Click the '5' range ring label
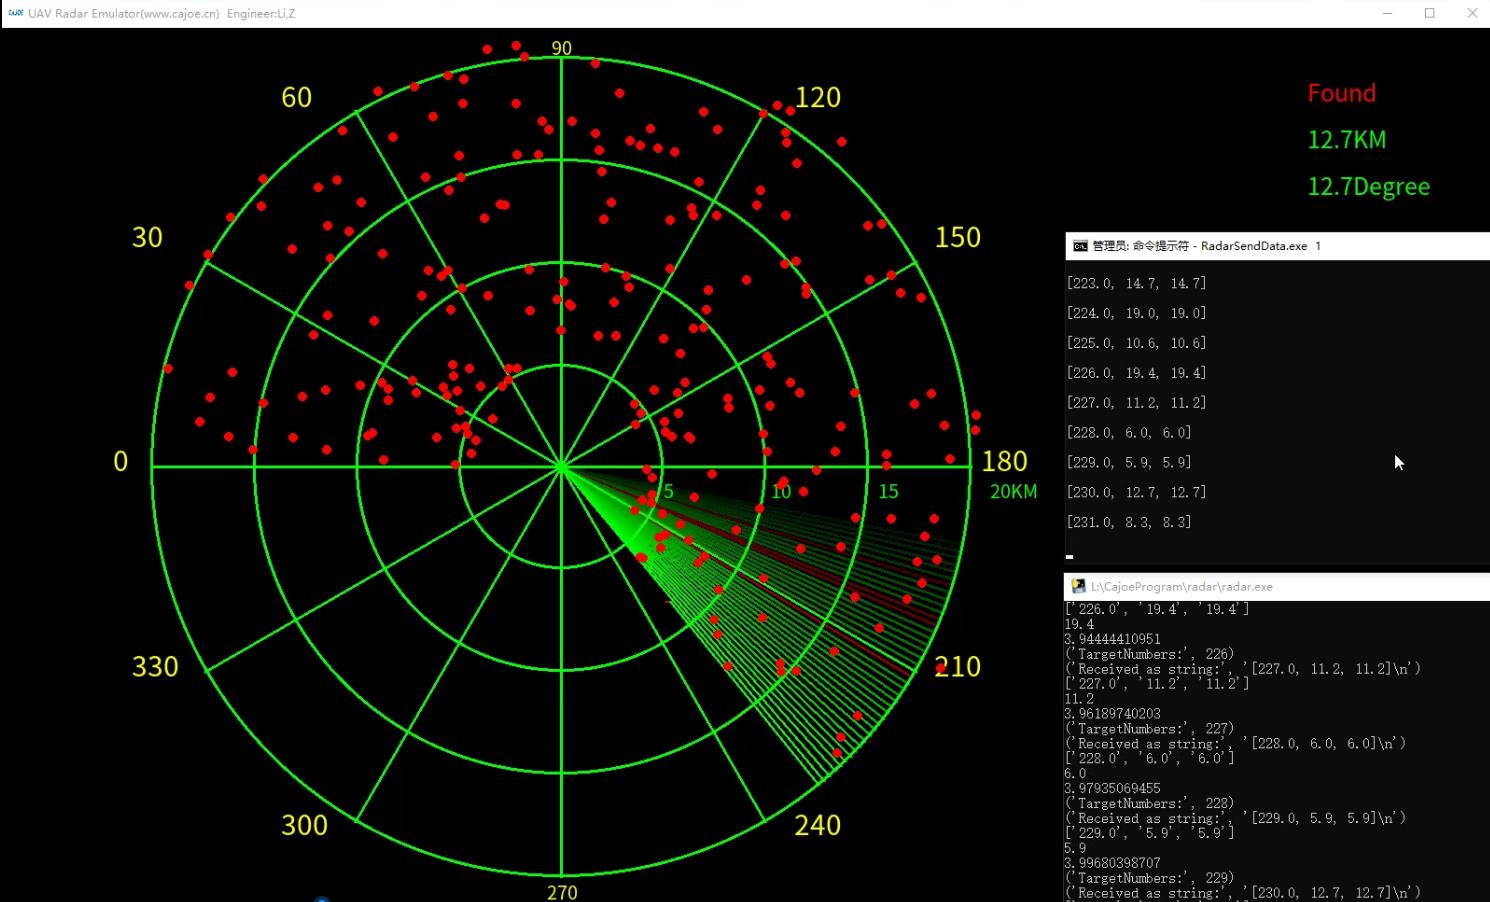This screenshot has height=902, width=1490. tap(669, 491)
